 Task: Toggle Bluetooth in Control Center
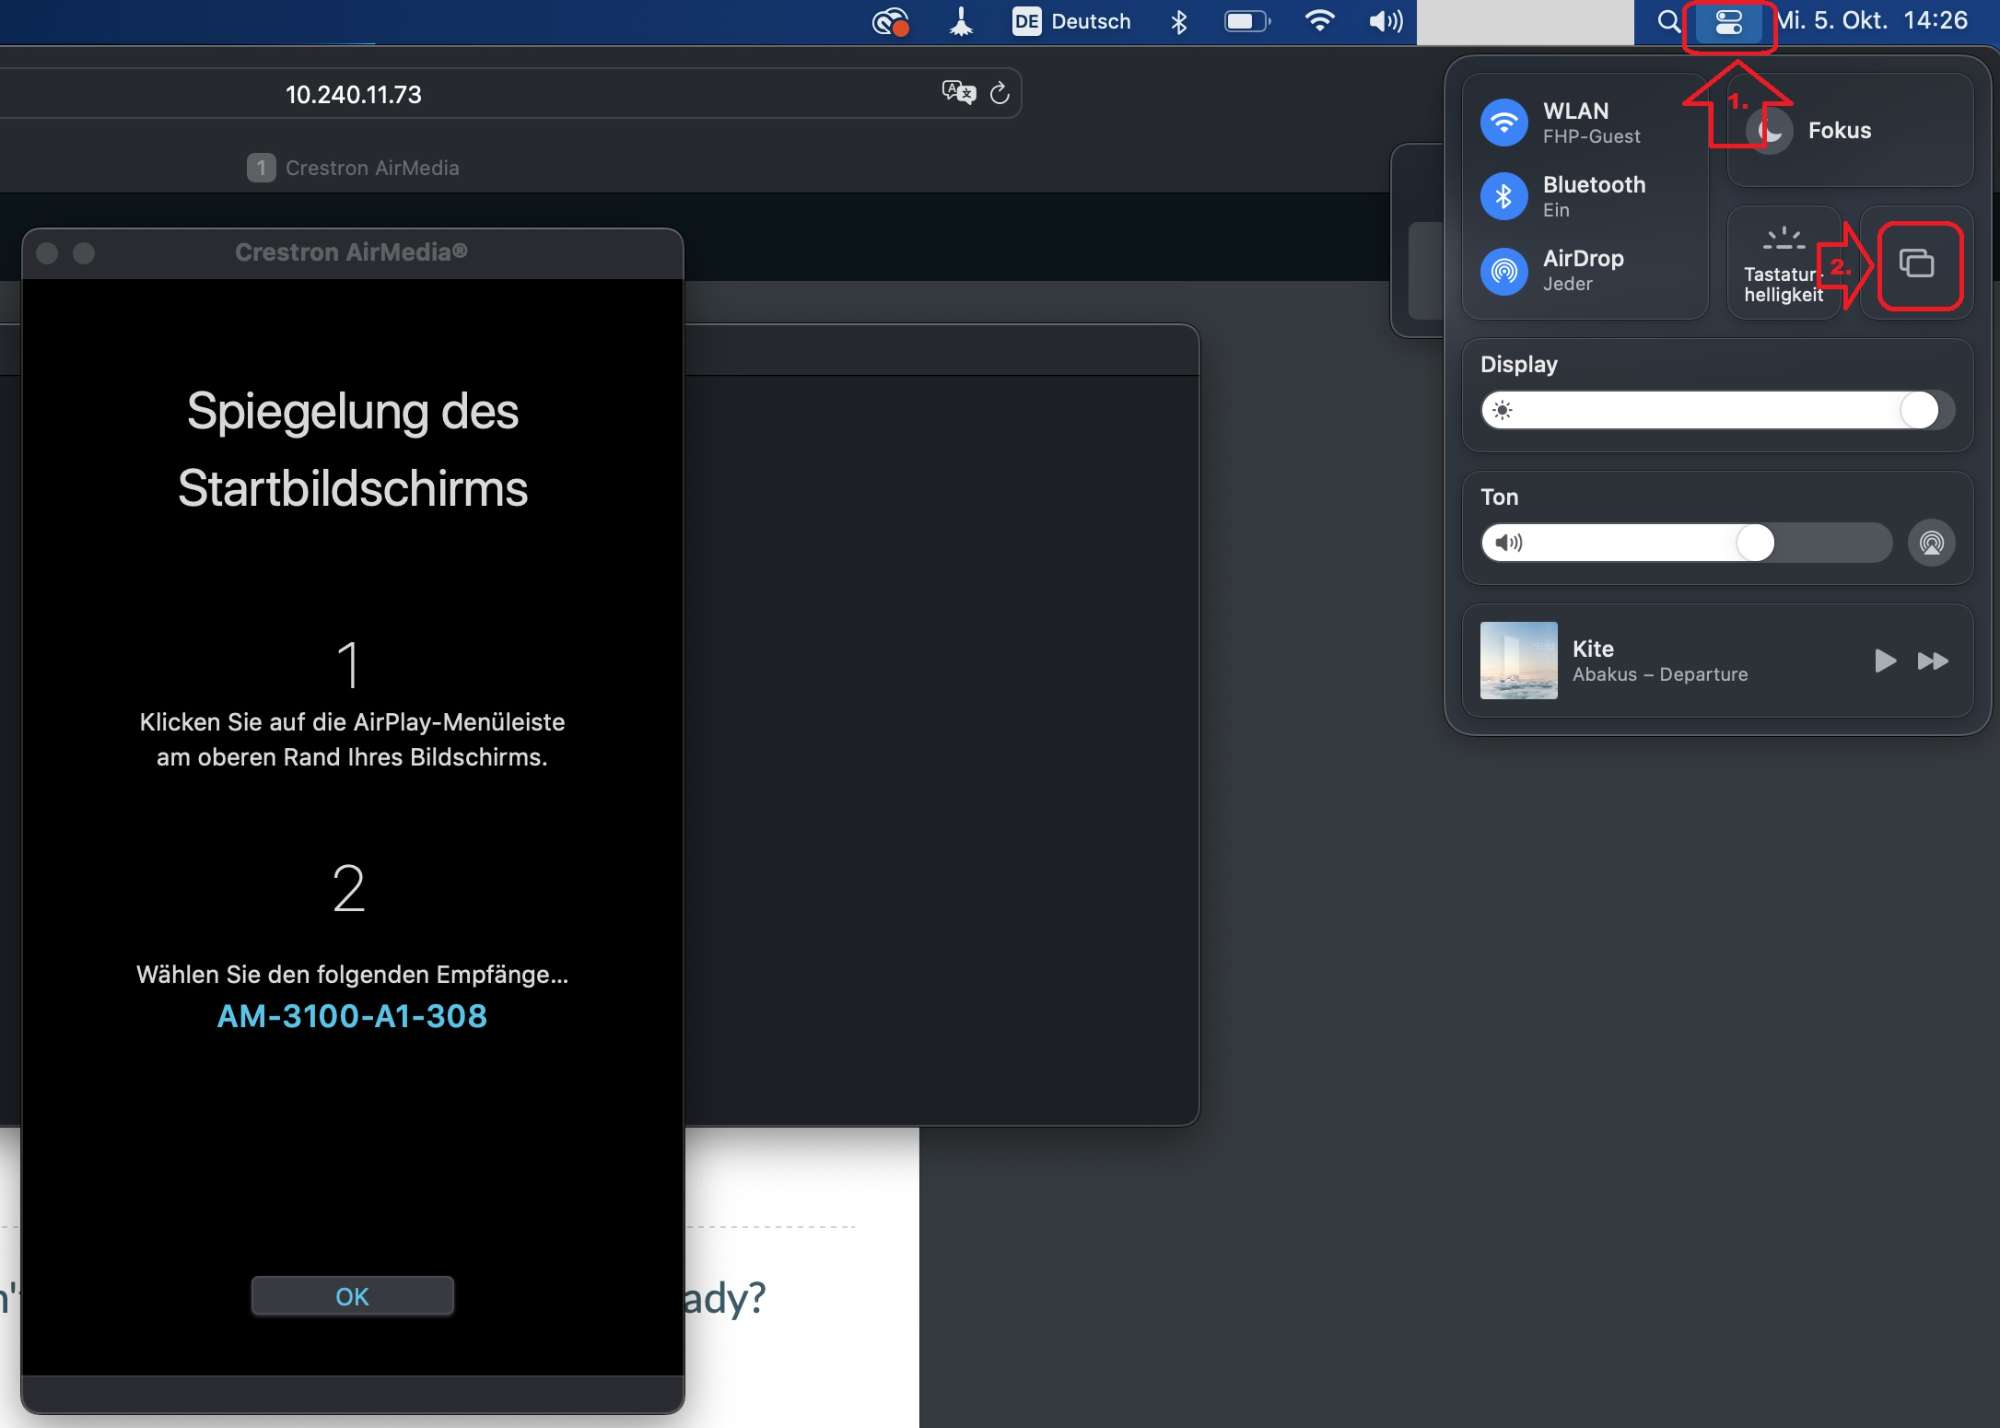coord(1504,196)
